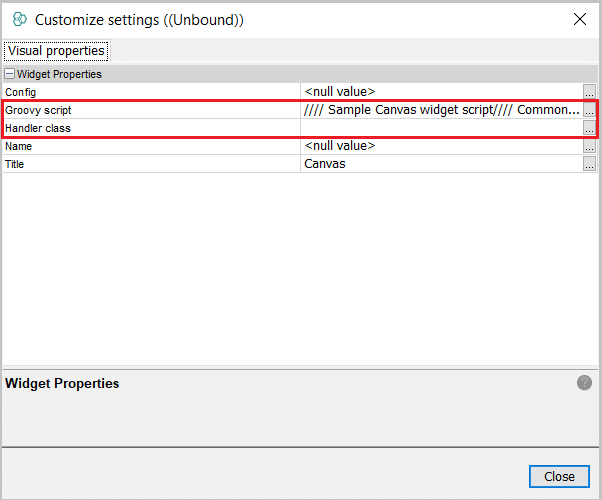Click the Groovy script value field
Viewport: 602px width, 500px height.
(440, 110)
